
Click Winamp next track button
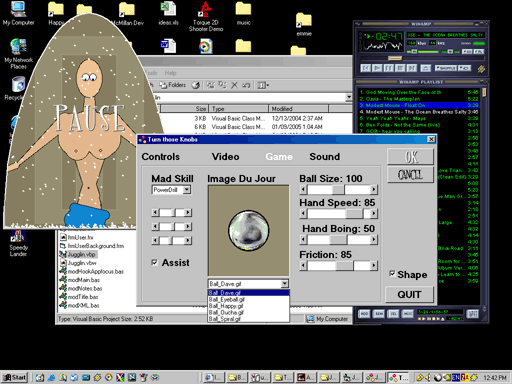tap(412, 68)
